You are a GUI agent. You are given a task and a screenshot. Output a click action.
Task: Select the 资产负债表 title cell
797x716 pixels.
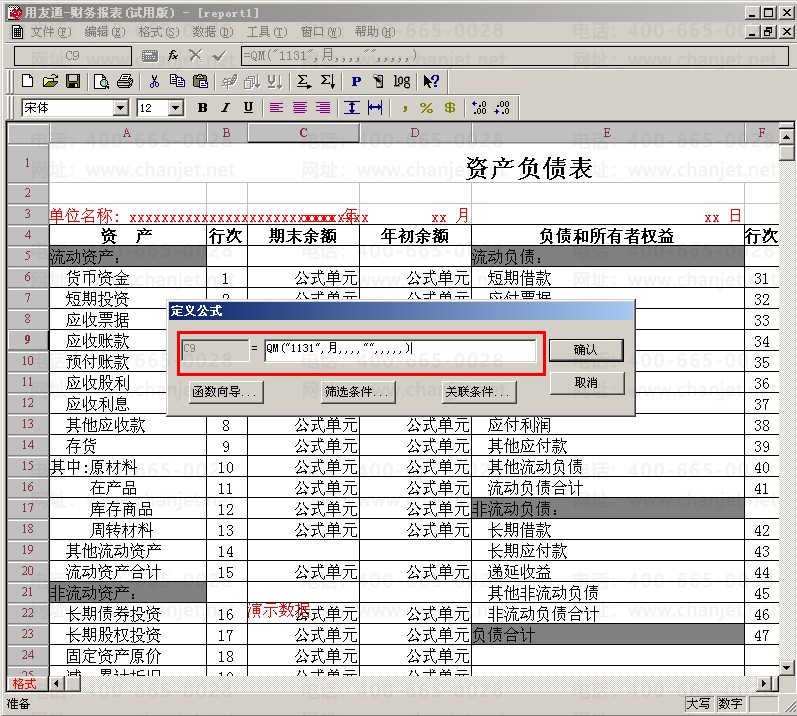coord(529,168)
